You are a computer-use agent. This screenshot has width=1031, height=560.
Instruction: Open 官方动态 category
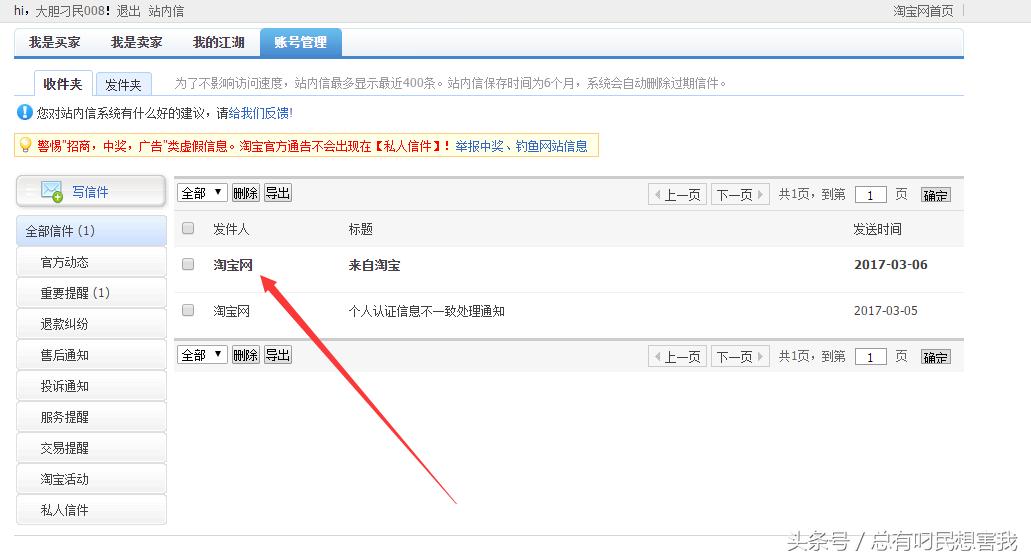(91, 262)
